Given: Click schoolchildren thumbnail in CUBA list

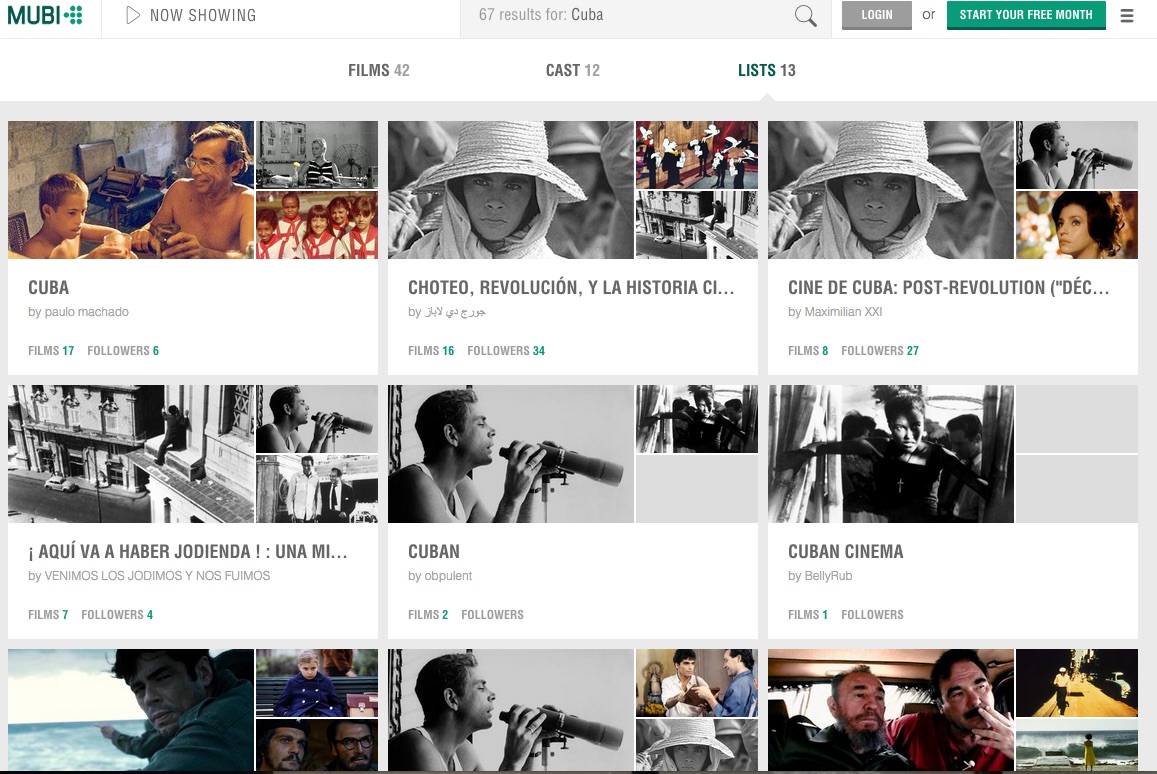Looking at the screenshot, I should pyautogui.click(x=317, y=225).
